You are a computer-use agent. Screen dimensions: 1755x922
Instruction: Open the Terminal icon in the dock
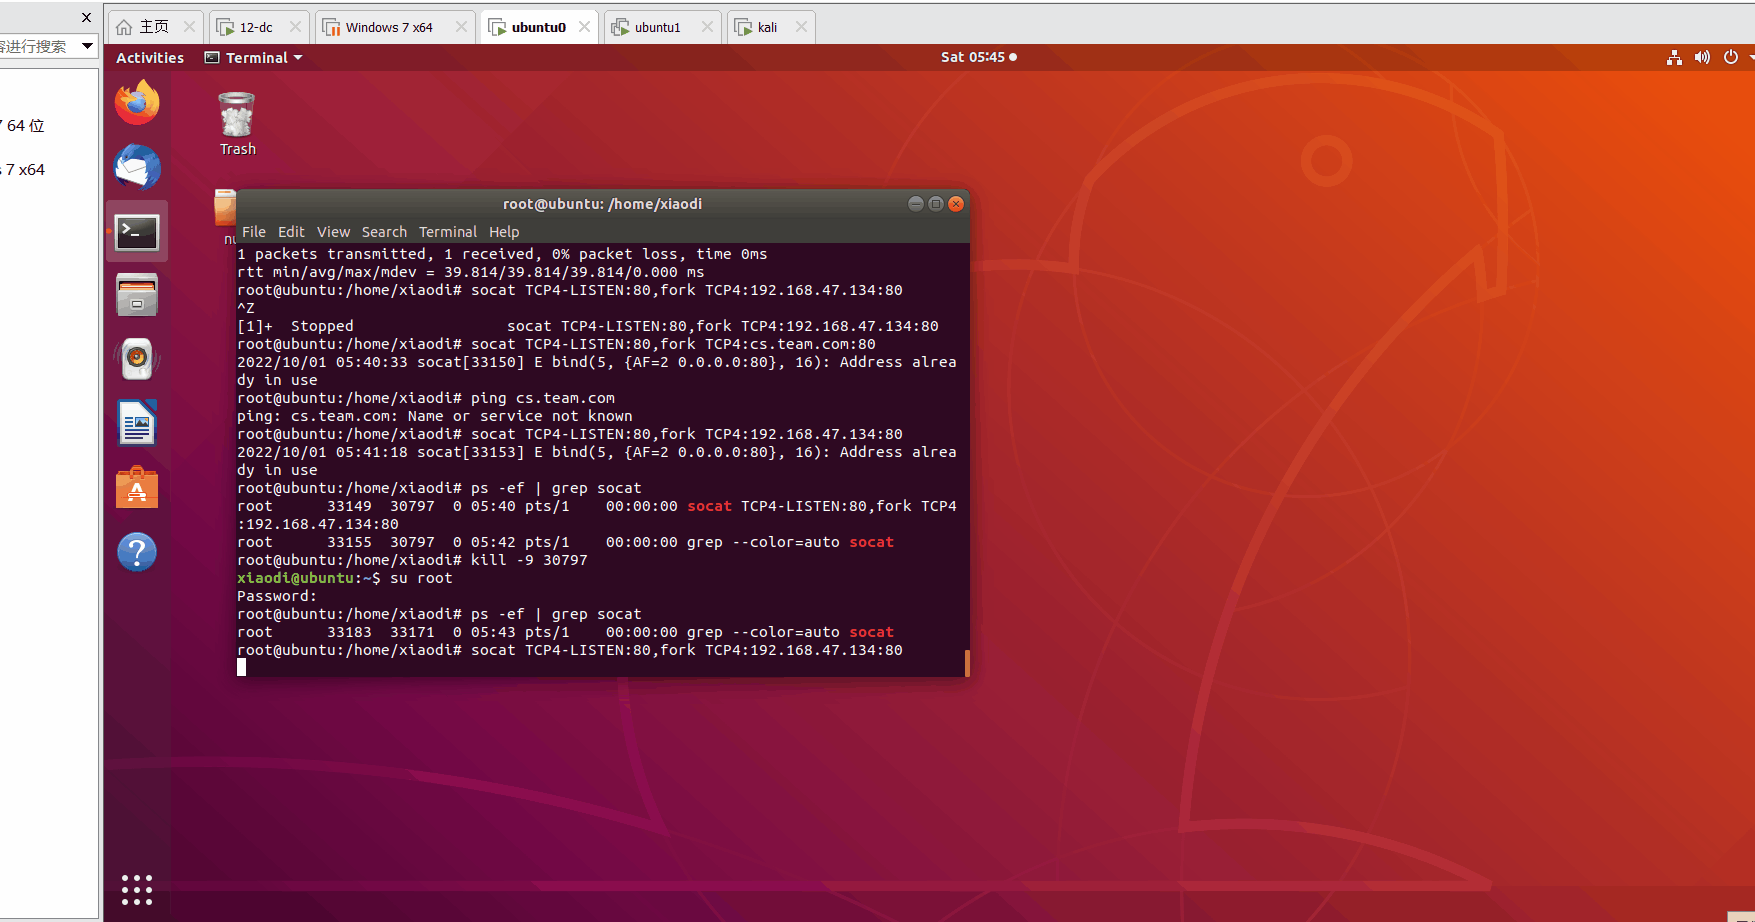click(137, 232)
